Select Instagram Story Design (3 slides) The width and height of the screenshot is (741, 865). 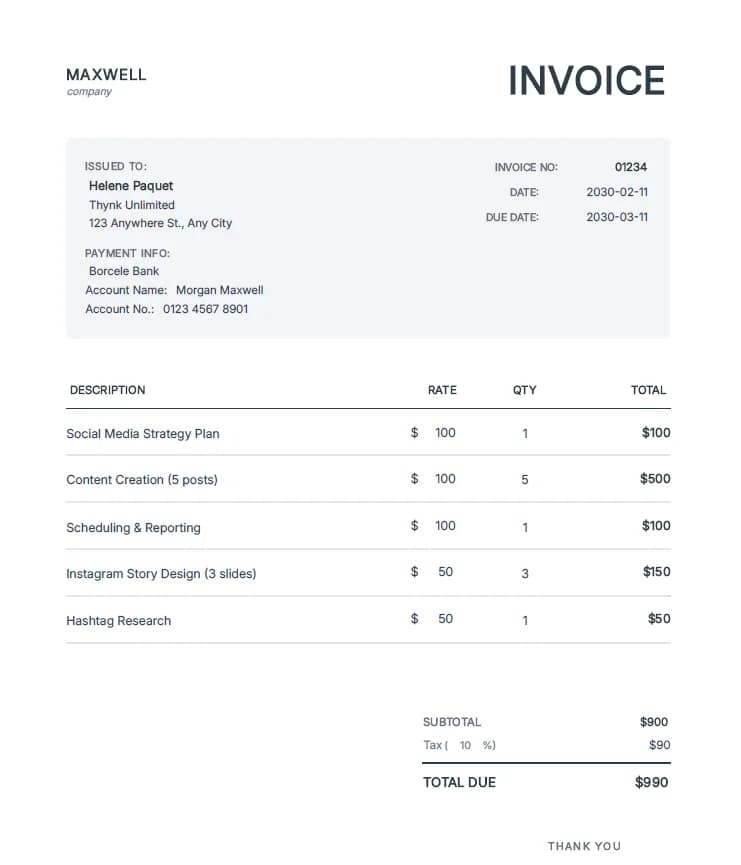tap(161, 574)
